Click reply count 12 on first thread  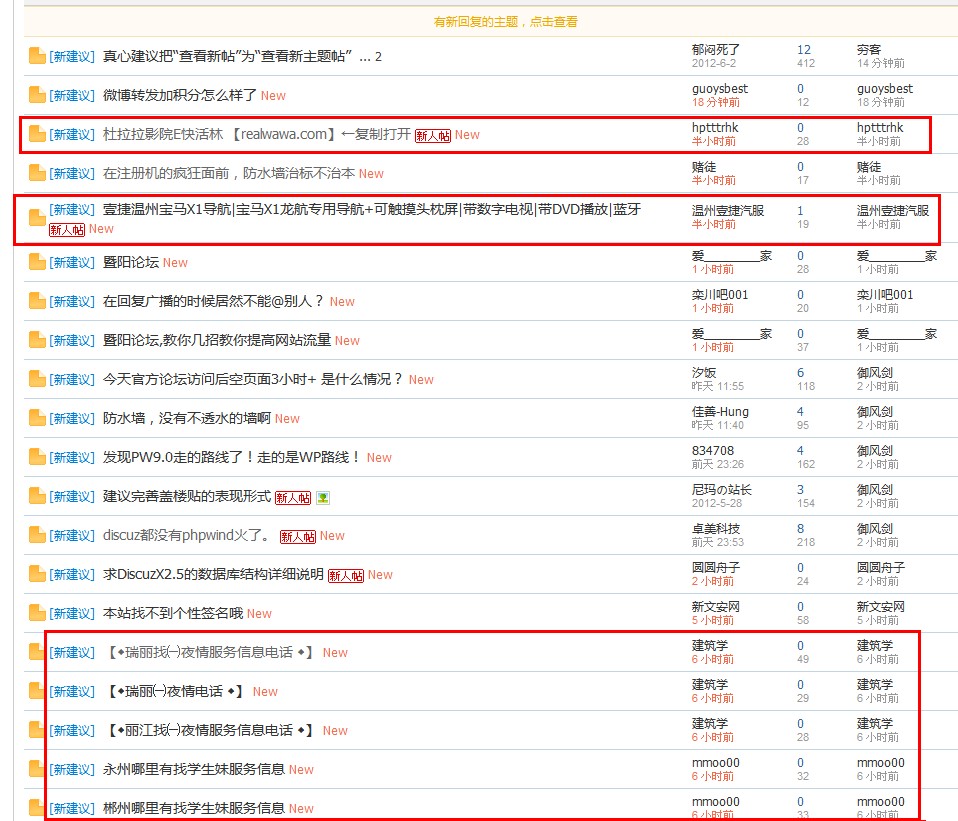pyautogui.click(x=804, y=49)
